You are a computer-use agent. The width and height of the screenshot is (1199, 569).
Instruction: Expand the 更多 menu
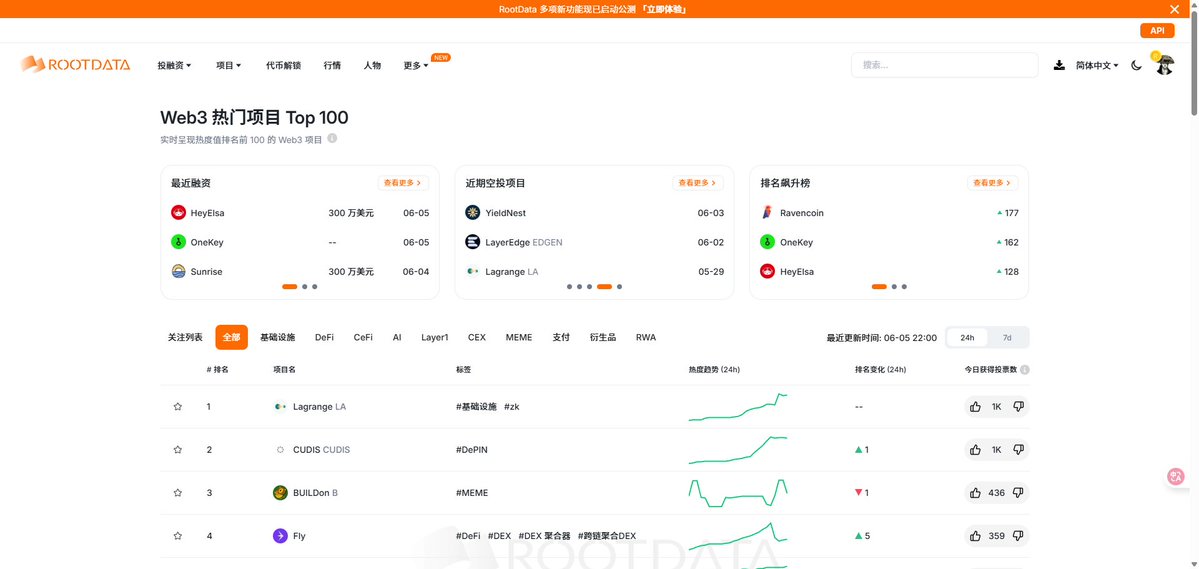tap(416, 66)
